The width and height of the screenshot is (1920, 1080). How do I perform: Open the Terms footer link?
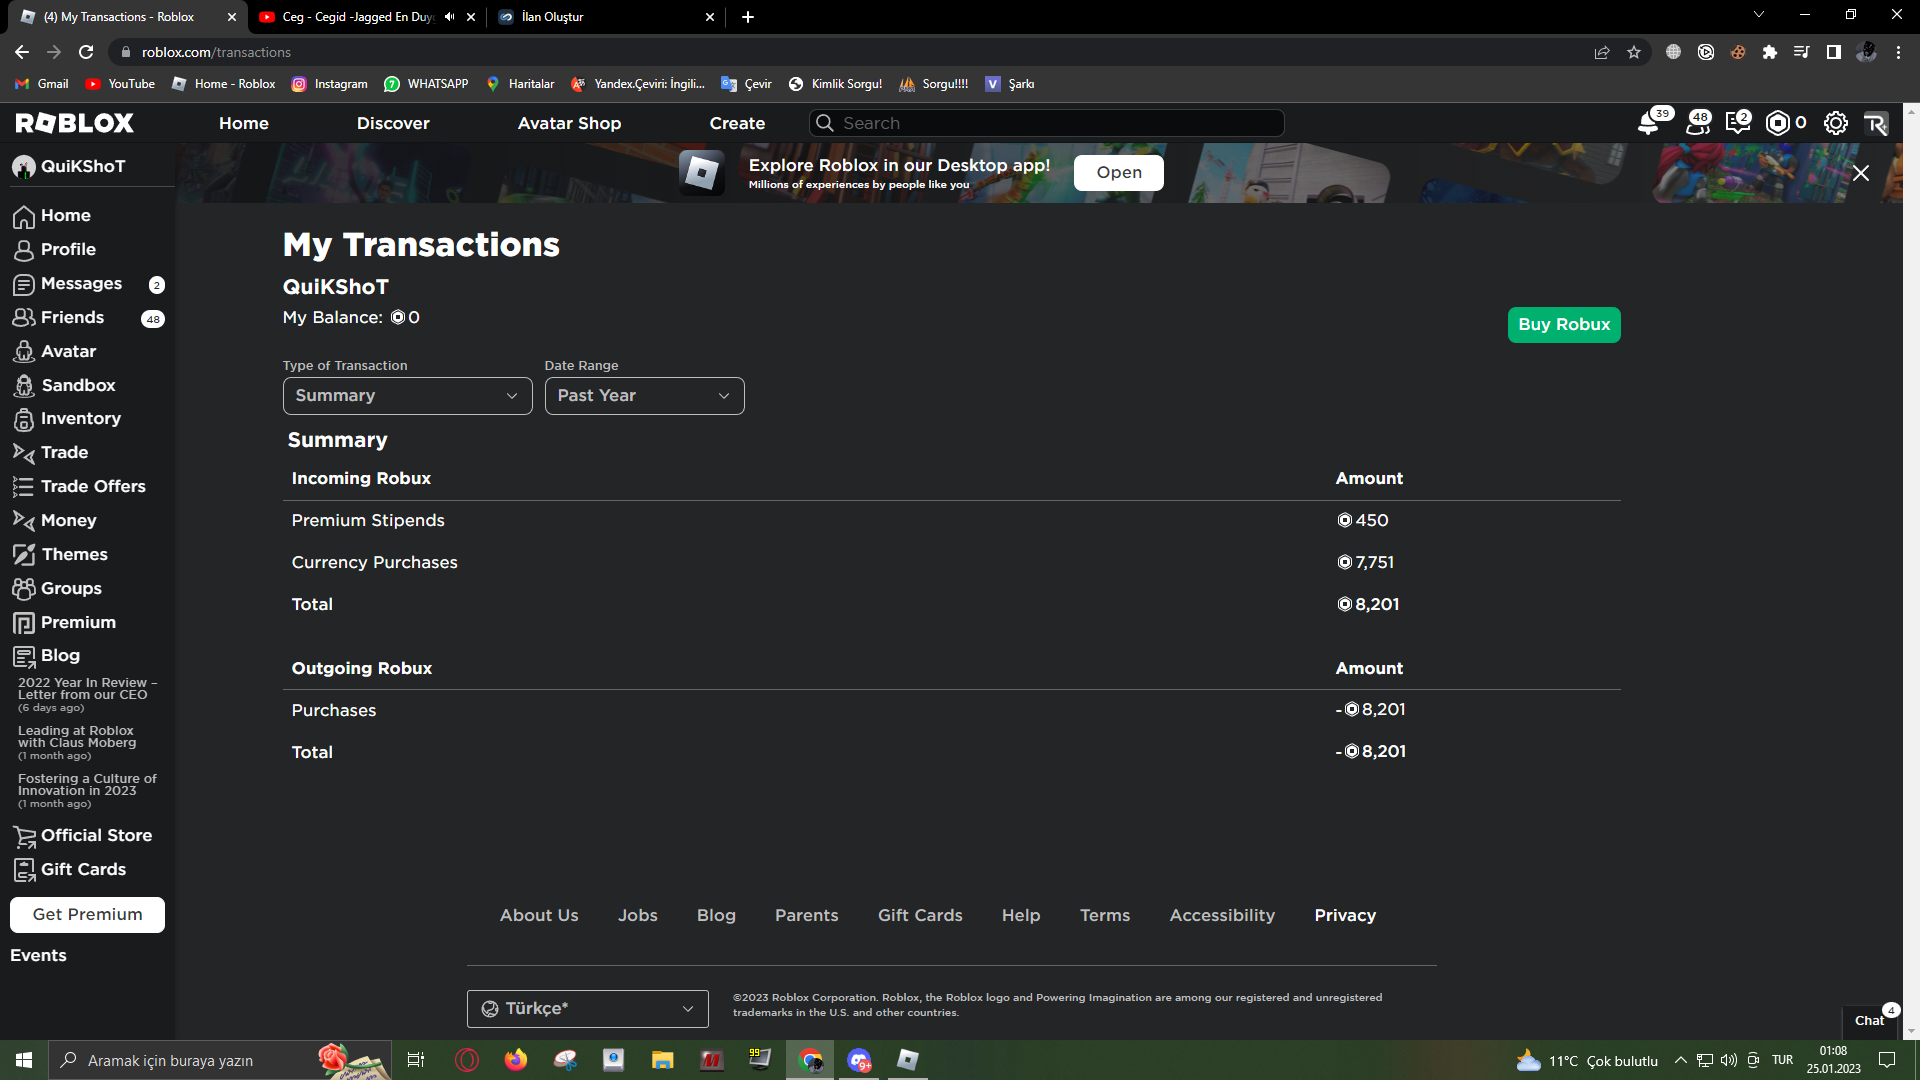pyautogui.click(x=1105, y=916)
